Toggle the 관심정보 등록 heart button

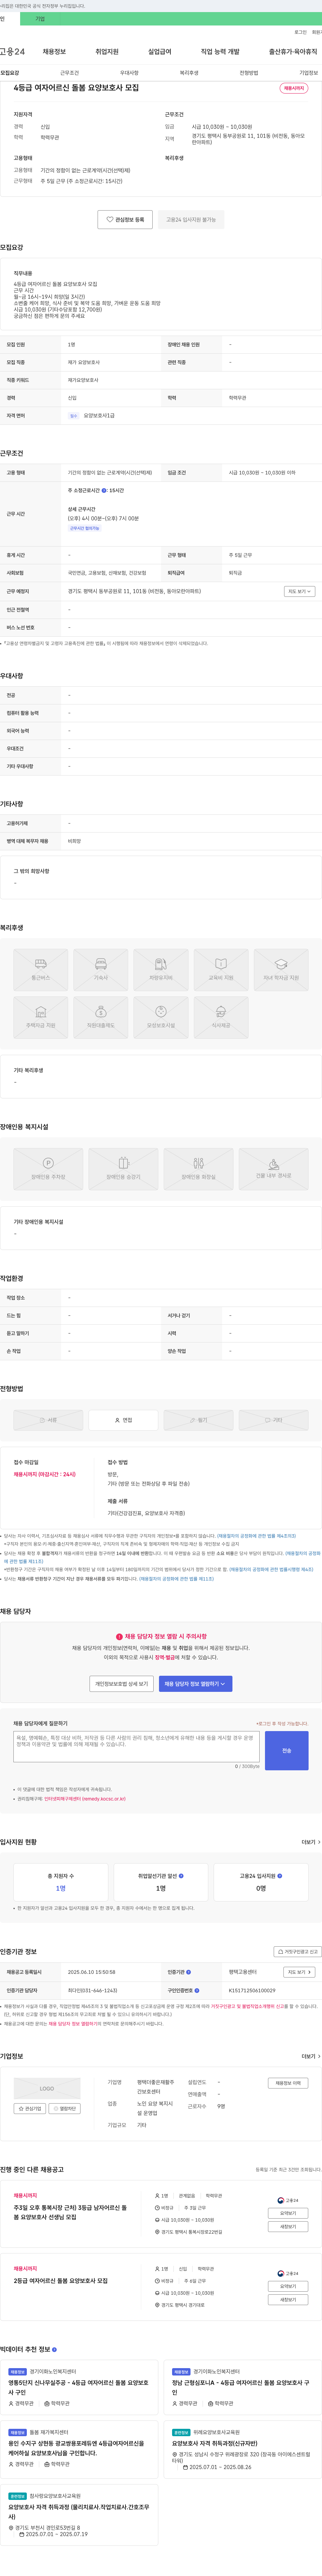[x=125, y=219]
